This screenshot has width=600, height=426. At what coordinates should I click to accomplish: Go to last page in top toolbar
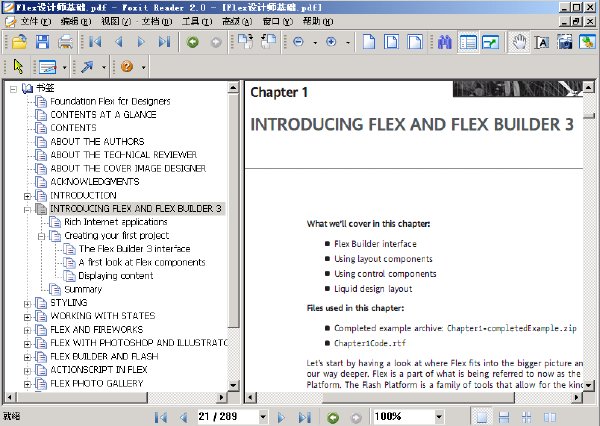click(165, 42)
